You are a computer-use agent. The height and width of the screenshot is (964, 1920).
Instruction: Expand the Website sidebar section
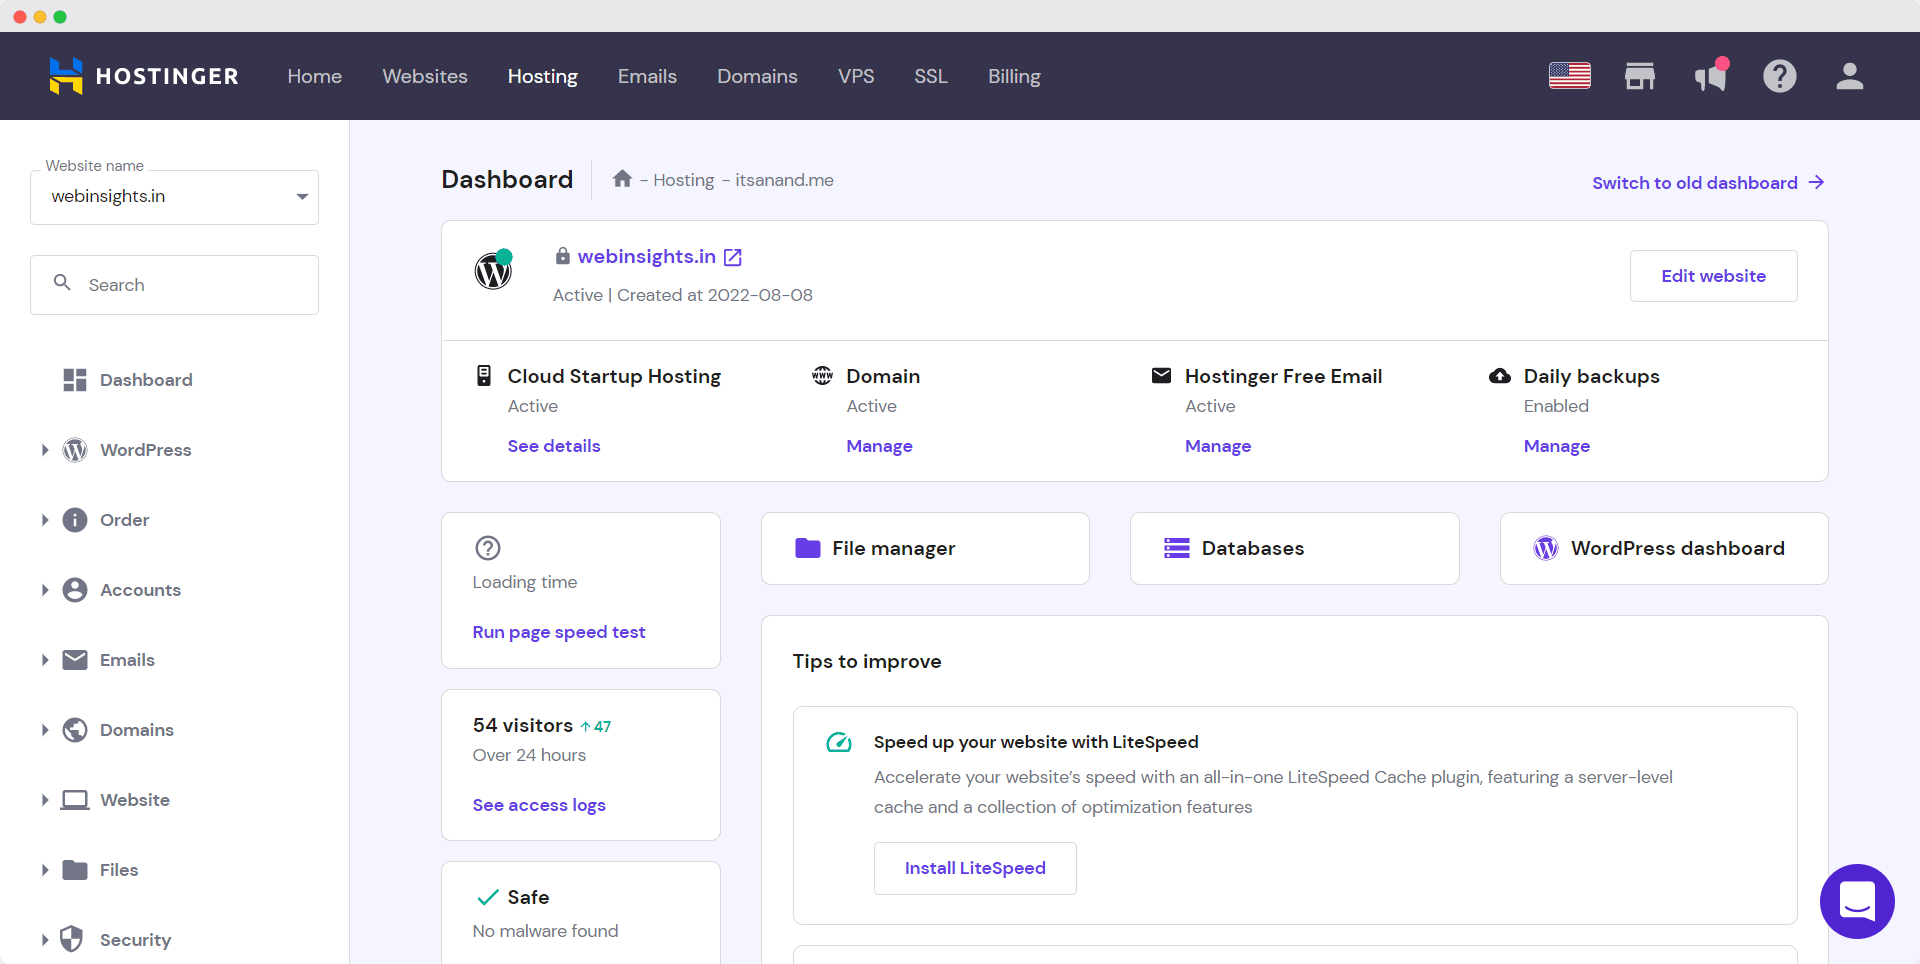pos(45,800)
